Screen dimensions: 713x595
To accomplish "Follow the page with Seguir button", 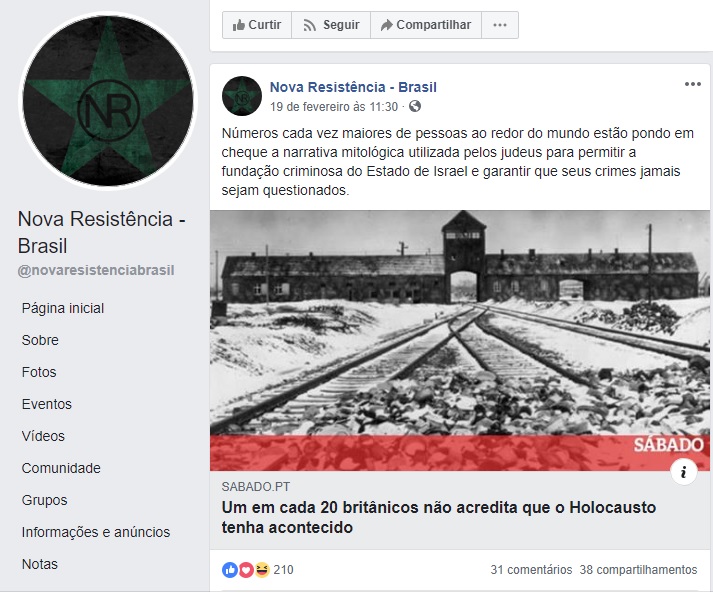I will point(331,25).
